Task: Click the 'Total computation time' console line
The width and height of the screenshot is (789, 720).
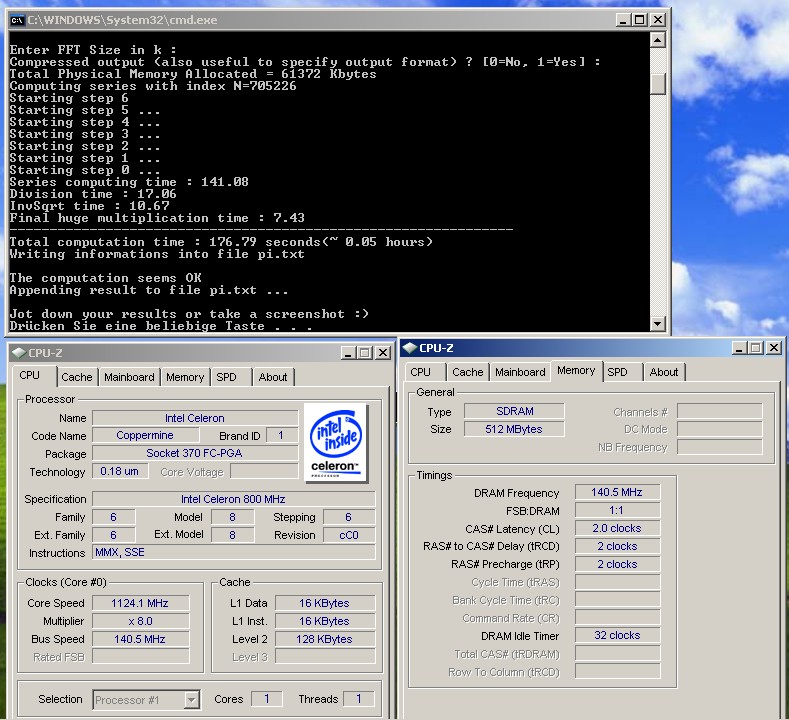Action: coord(221,242)
